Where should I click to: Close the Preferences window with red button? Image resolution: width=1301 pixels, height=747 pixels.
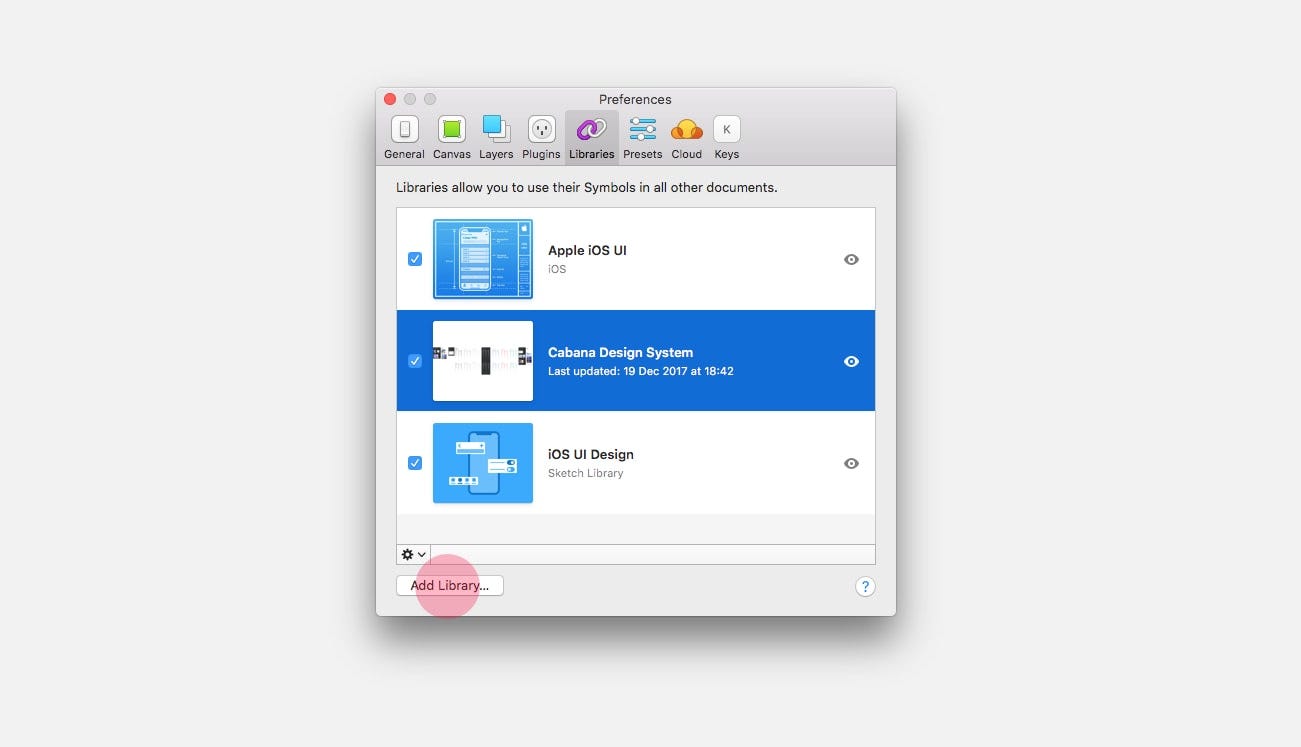click(390, 99)
